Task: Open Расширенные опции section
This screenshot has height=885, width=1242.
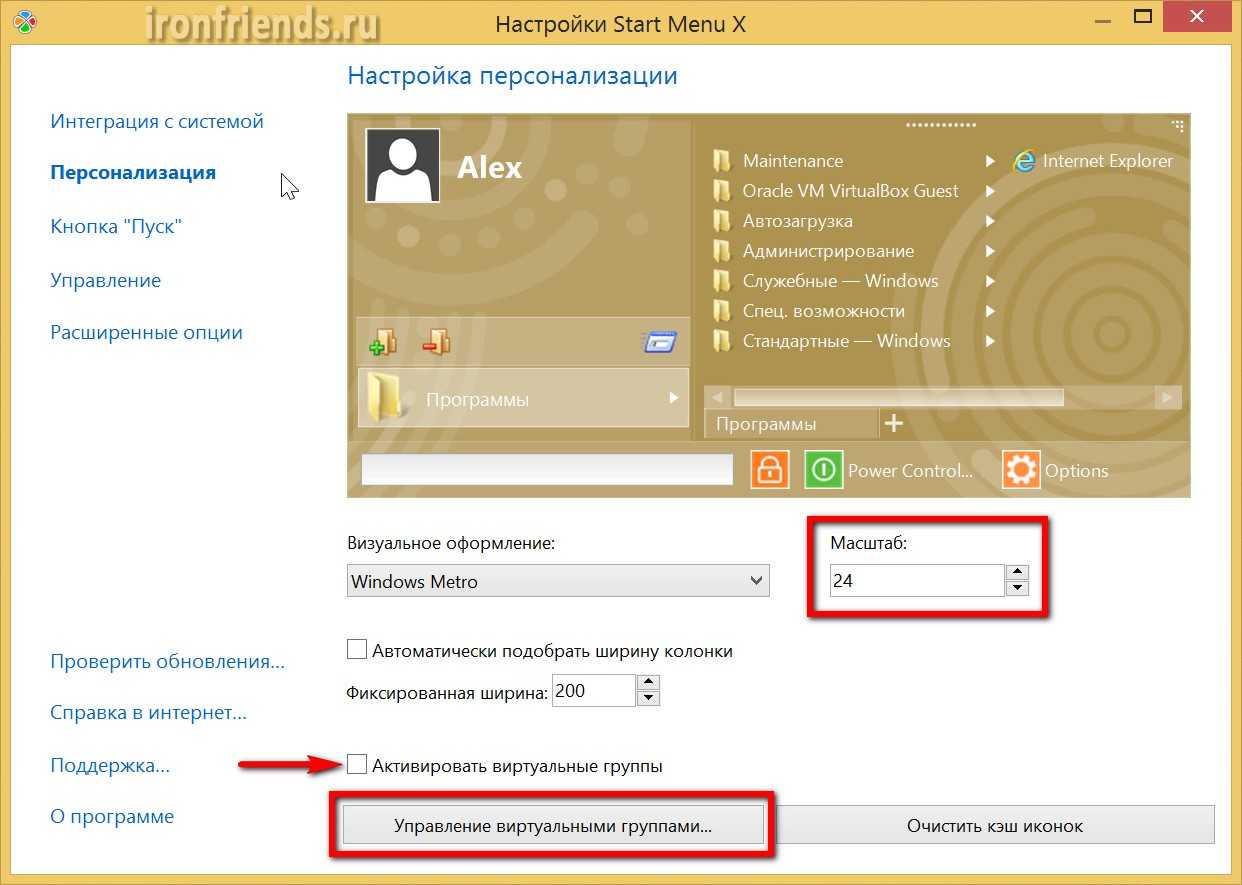Action: [x=146, y=332]
